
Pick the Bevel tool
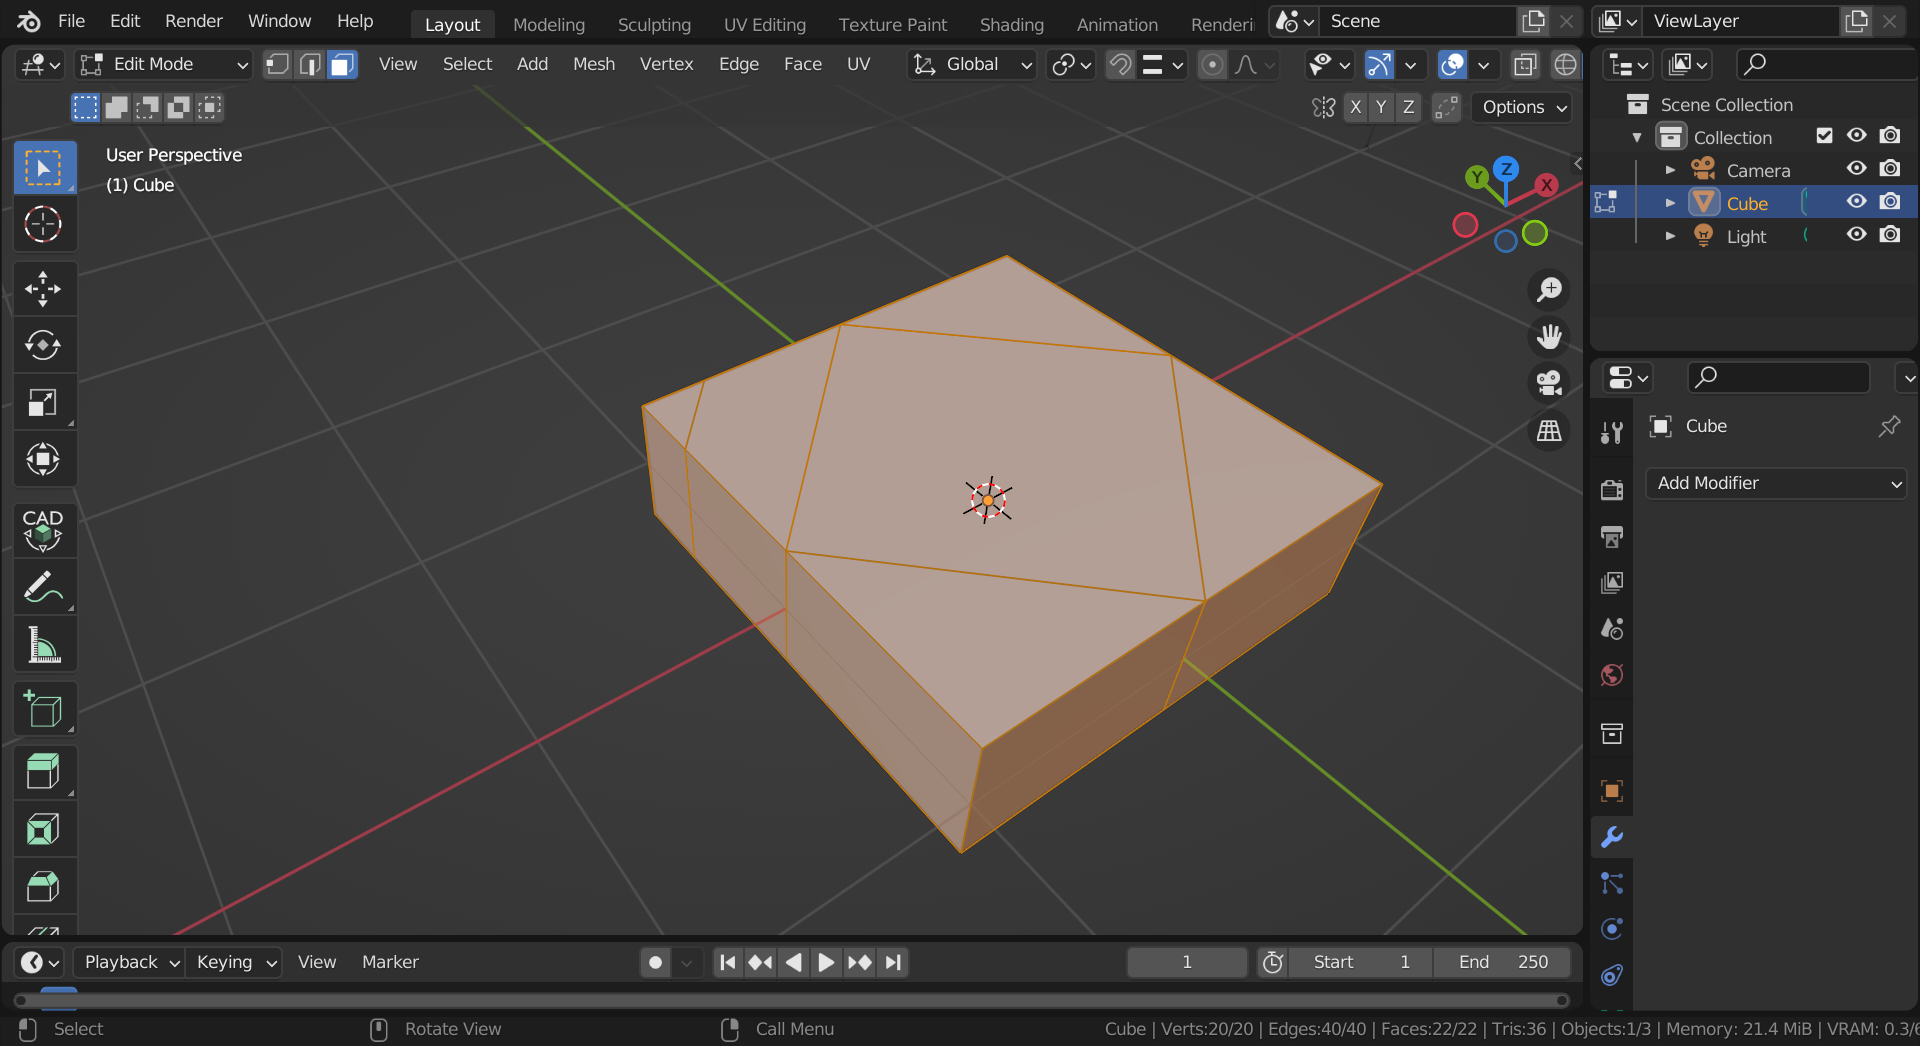43,886
